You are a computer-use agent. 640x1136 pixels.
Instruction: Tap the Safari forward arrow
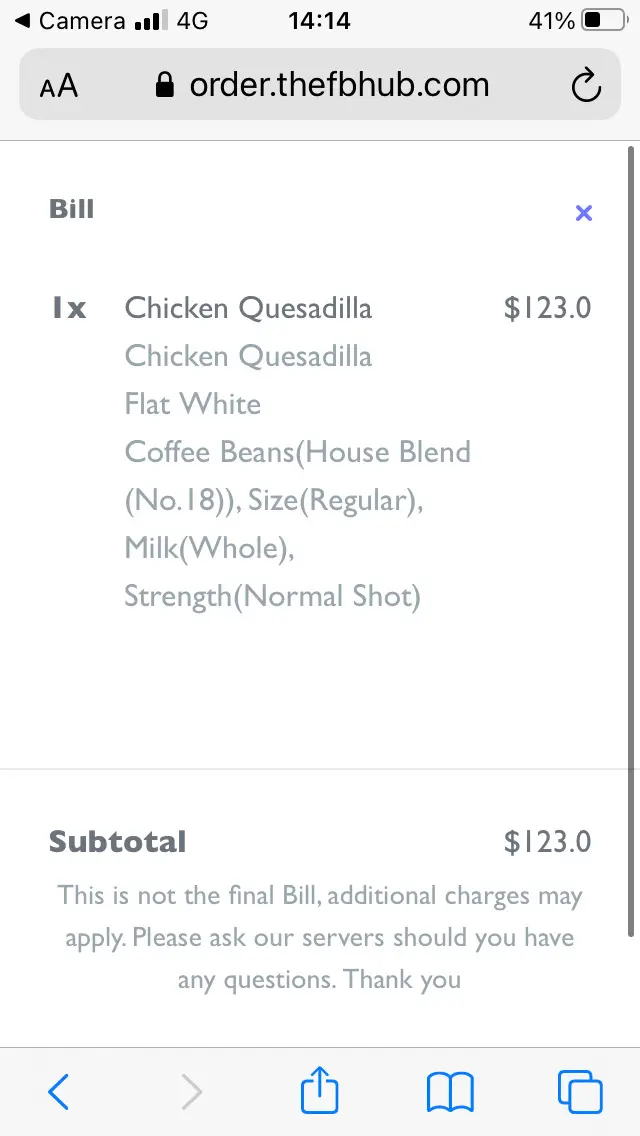191,1091
